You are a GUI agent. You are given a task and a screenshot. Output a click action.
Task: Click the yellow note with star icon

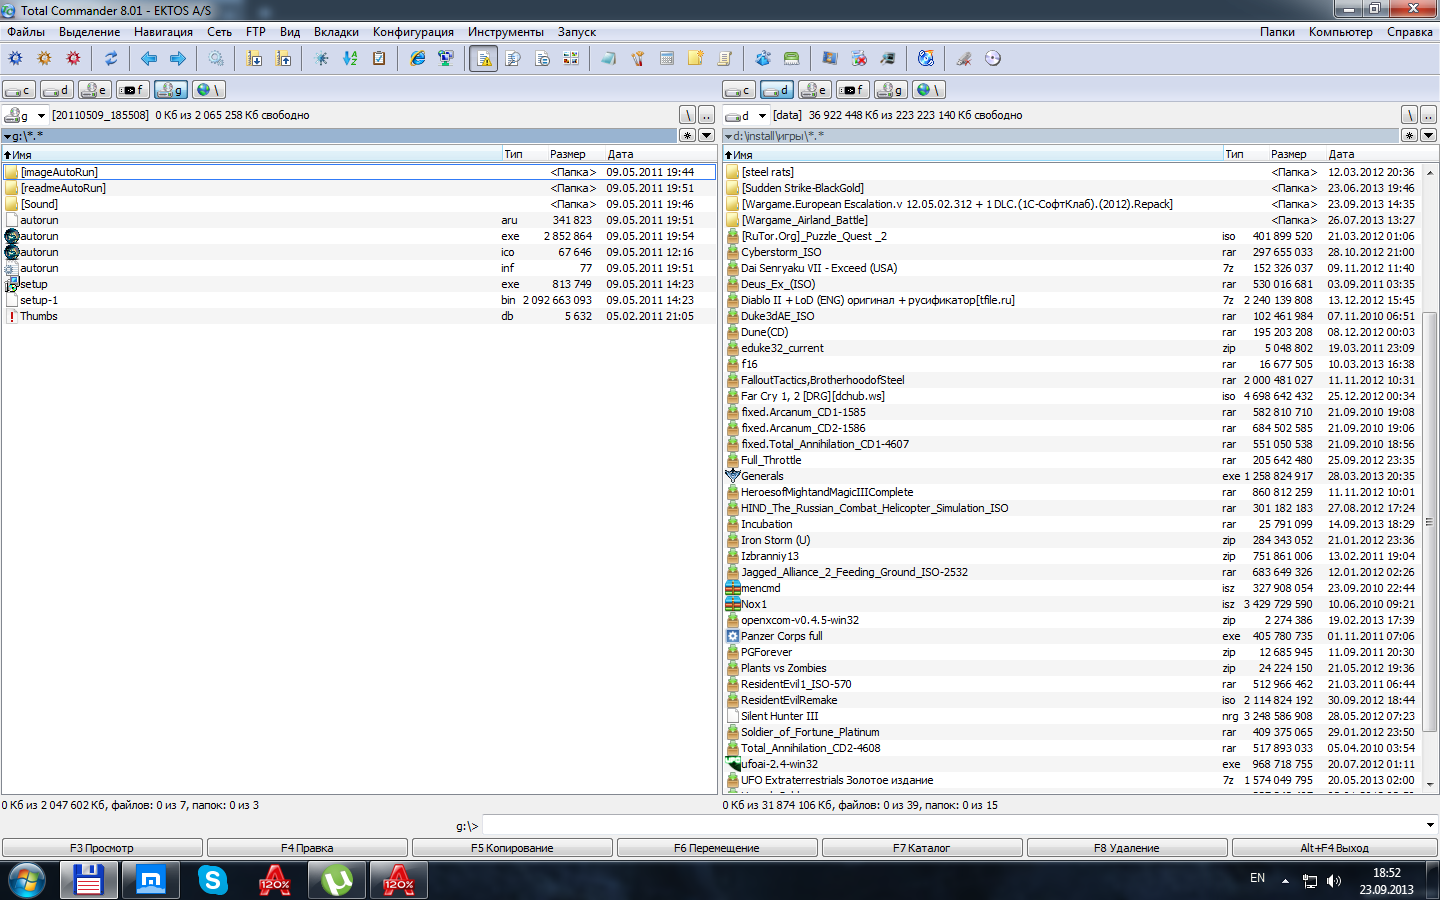coord(696,59)
